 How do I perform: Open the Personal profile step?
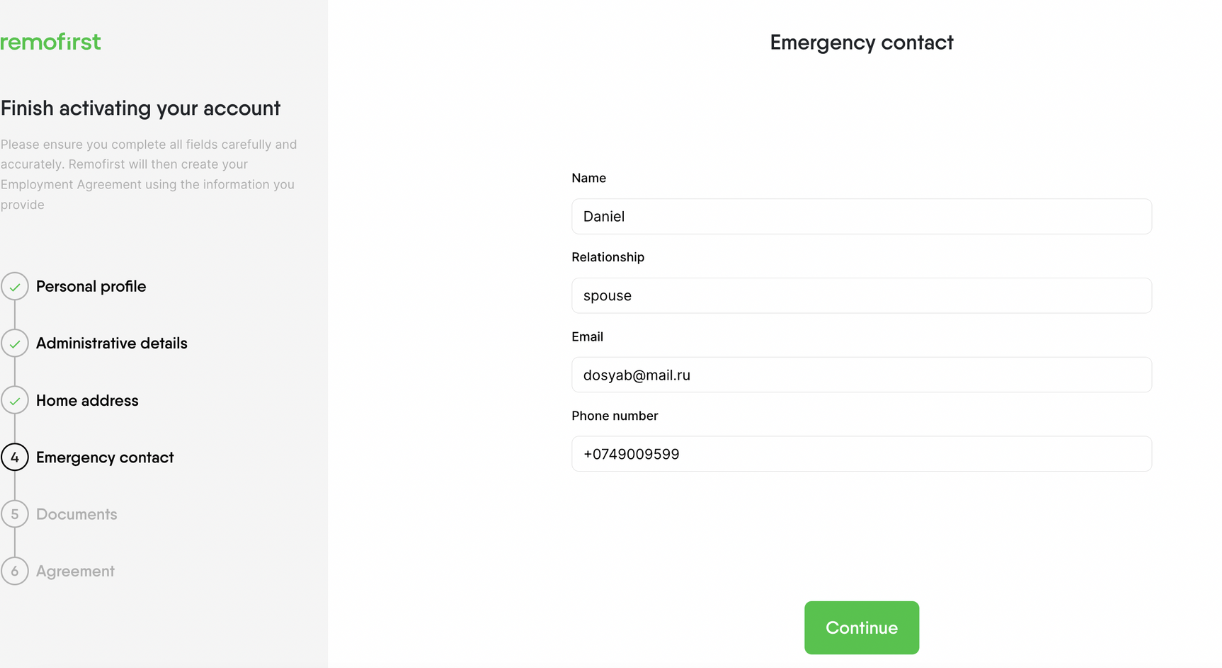[91, 287]
